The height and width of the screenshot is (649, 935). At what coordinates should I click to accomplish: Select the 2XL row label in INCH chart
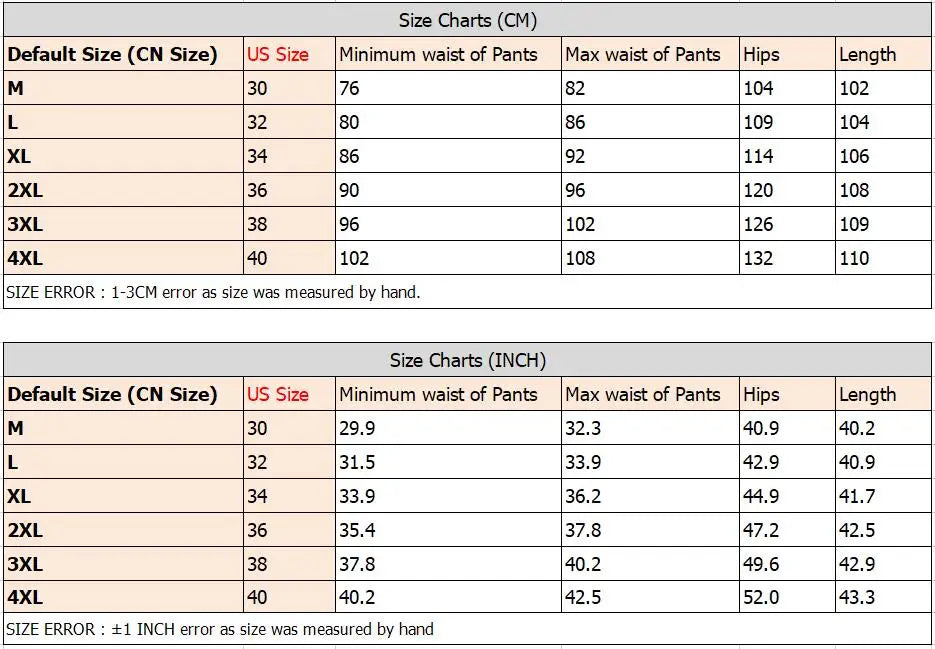(x=25, y=530)
